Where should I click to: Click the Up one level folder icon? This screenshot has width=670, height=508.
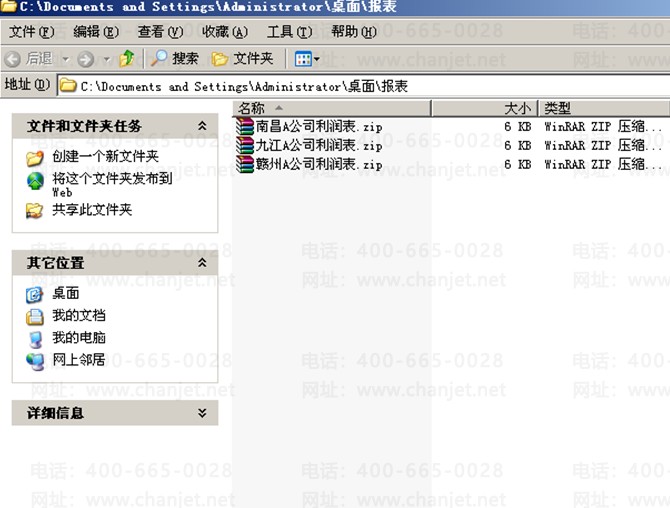(127, 59)
